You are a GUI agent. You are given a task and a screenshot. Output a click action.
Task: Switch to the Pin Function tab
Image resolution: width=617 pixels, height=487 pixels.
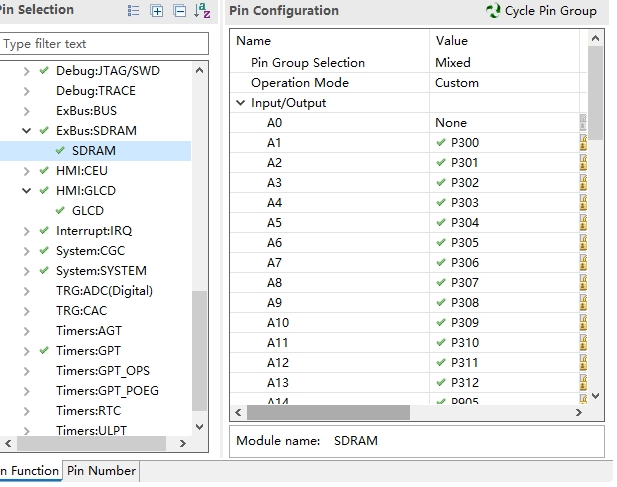(31, 471)
